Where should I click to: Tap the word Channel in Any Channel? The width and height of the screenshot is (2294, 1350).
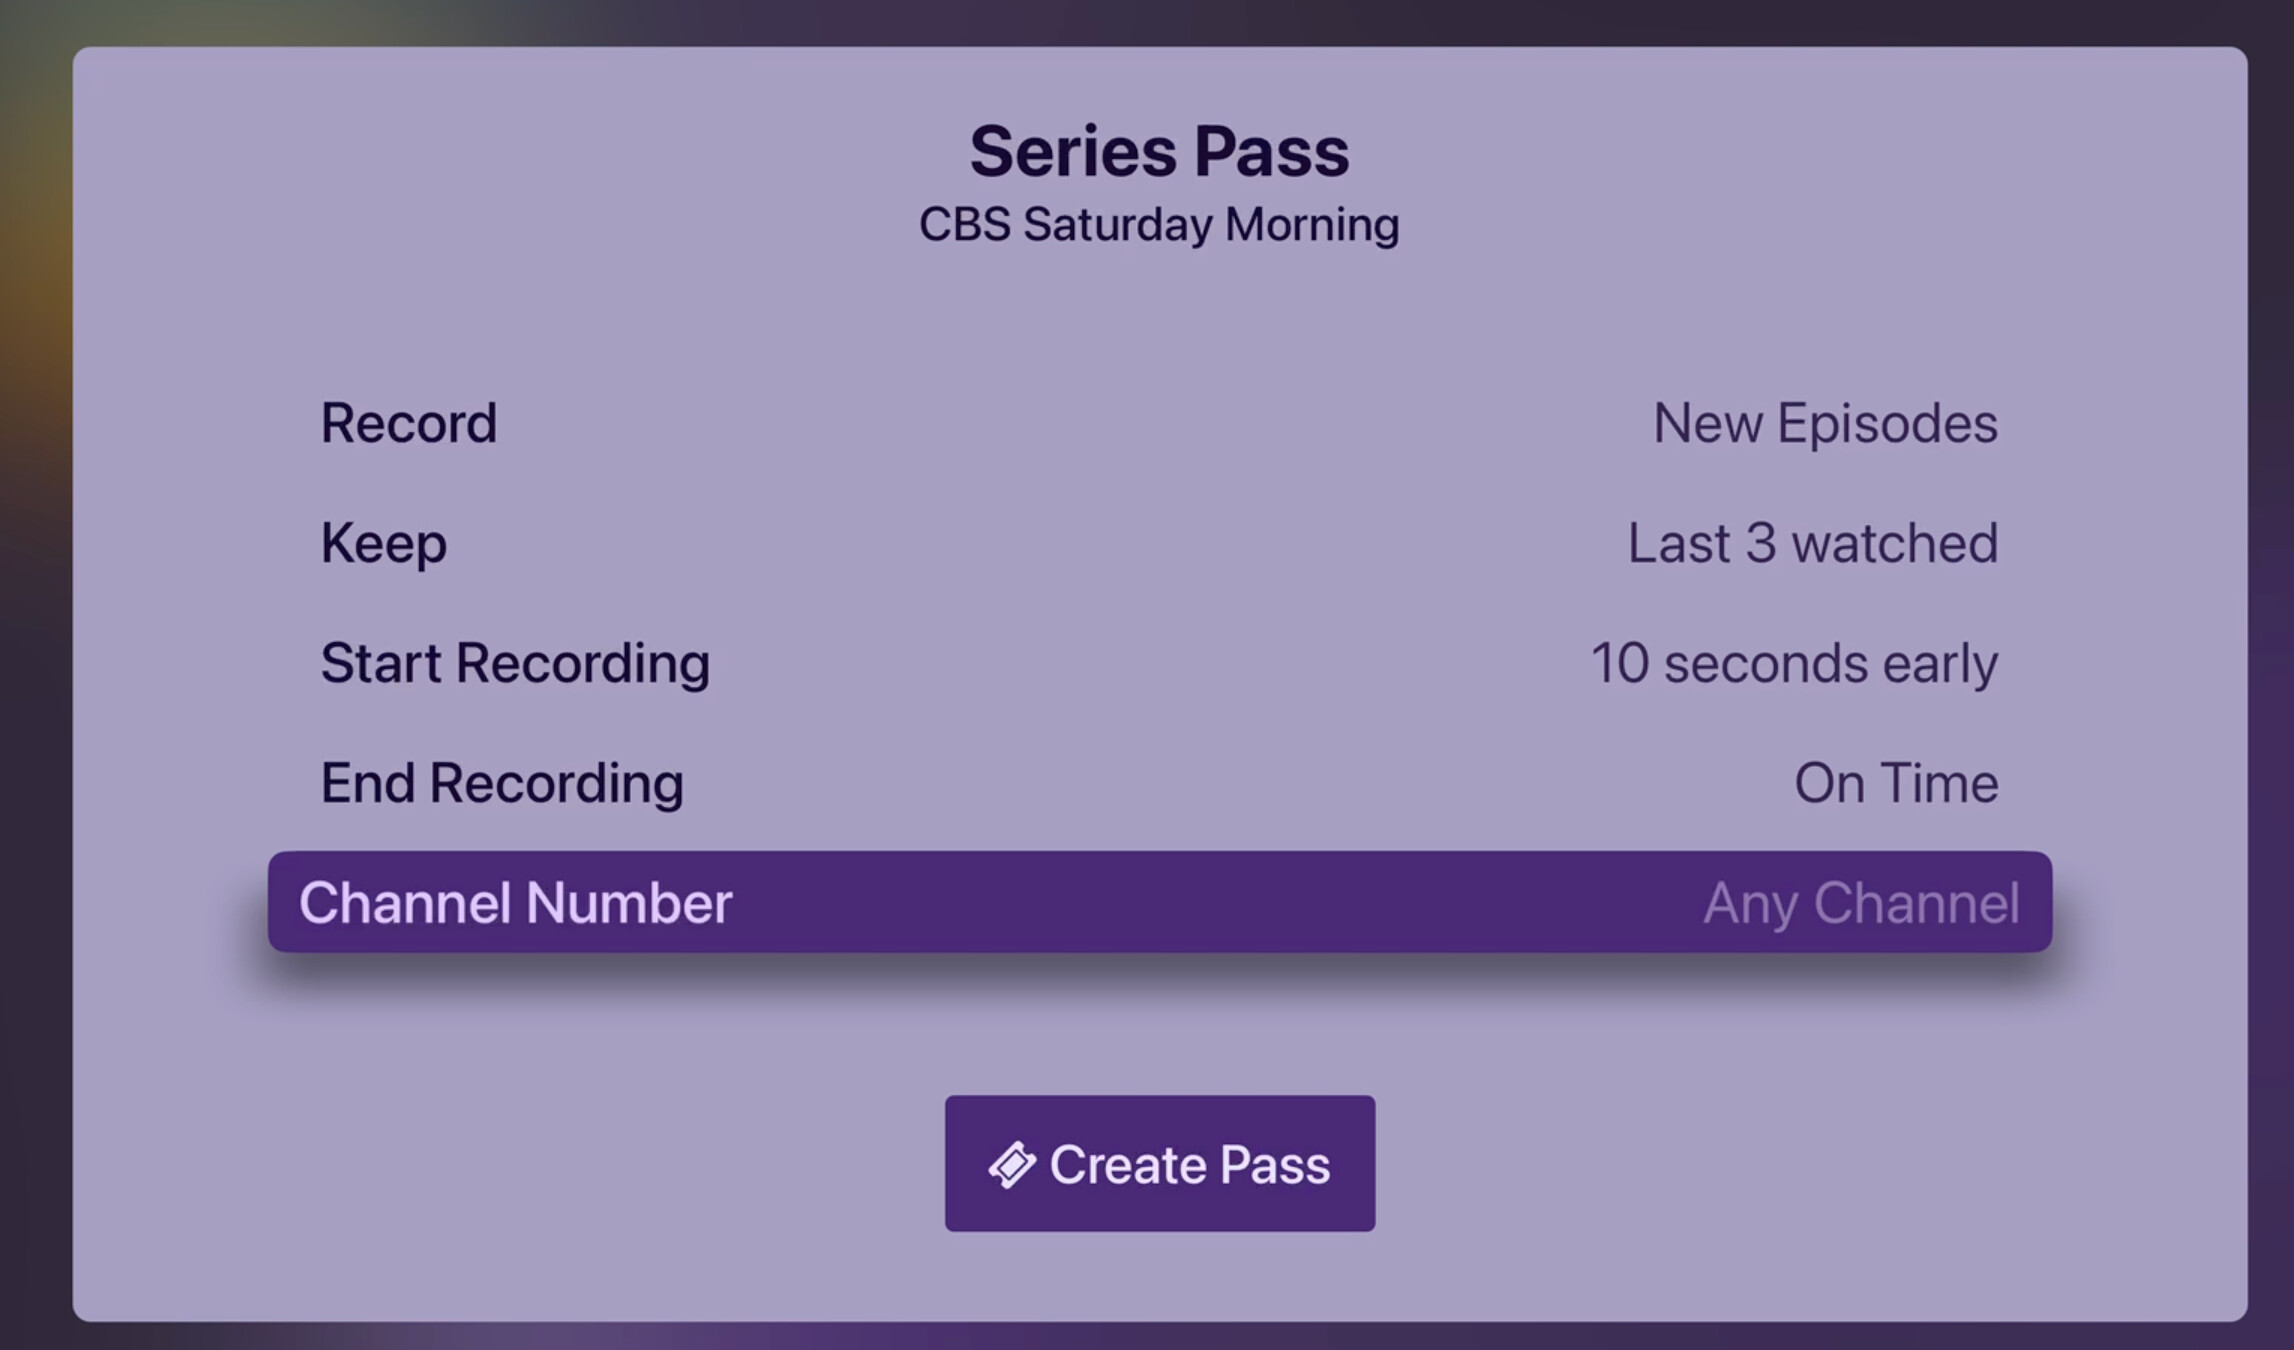pyautogui.click(x=1916, y=903)
